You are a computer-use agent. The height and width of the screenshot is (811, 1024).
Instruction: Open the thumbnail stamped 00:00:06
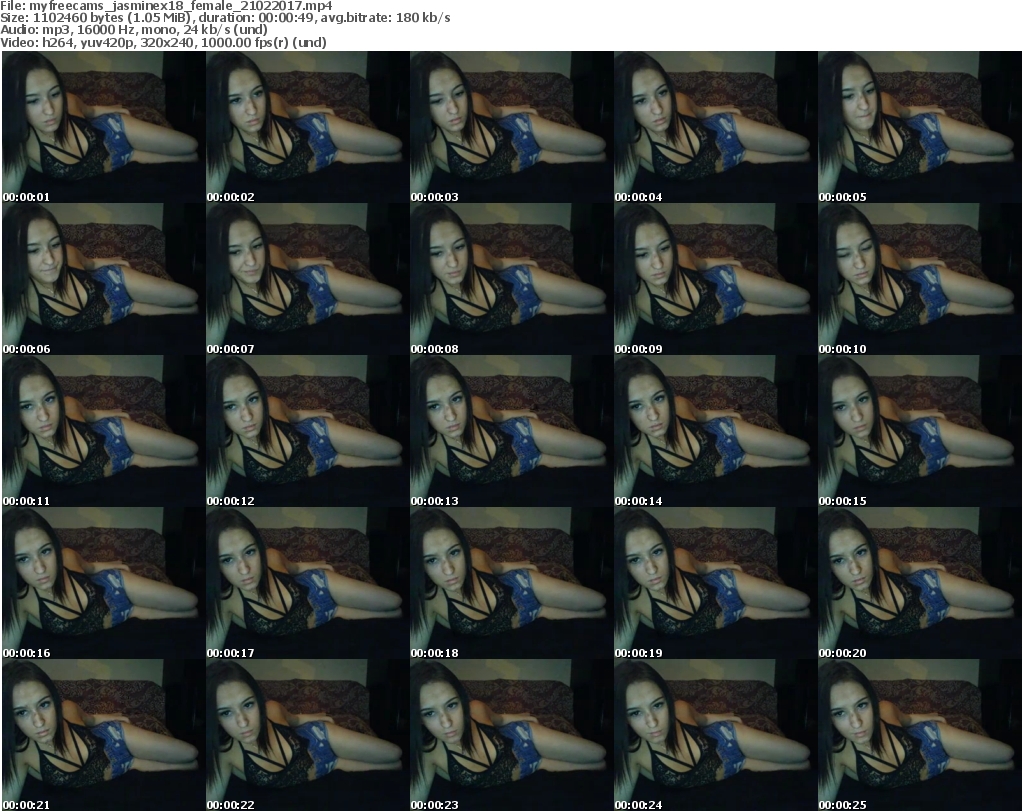tap(103, 279)
